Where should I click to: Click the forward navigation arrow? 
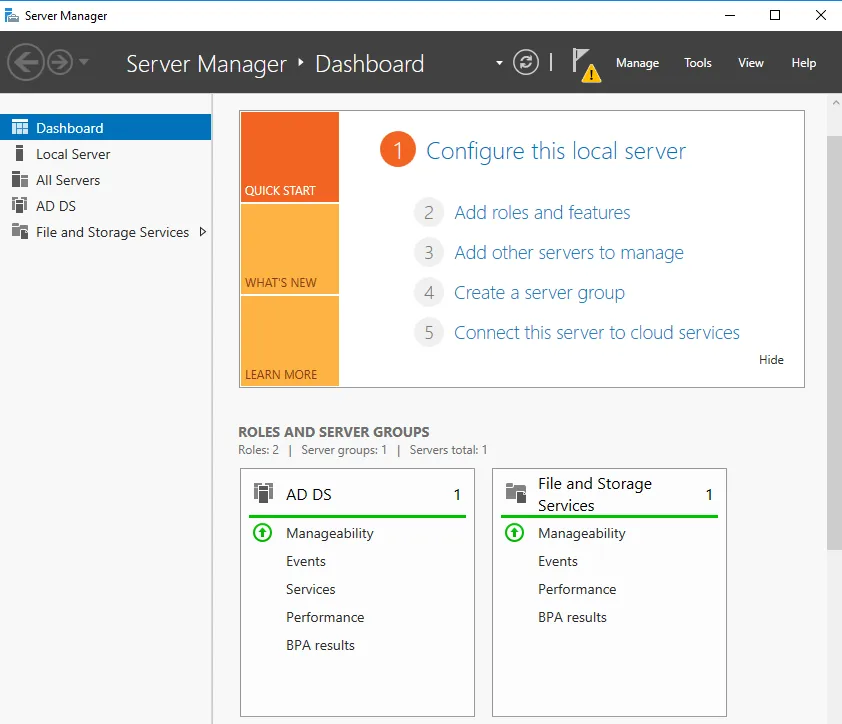click(60, 62)
